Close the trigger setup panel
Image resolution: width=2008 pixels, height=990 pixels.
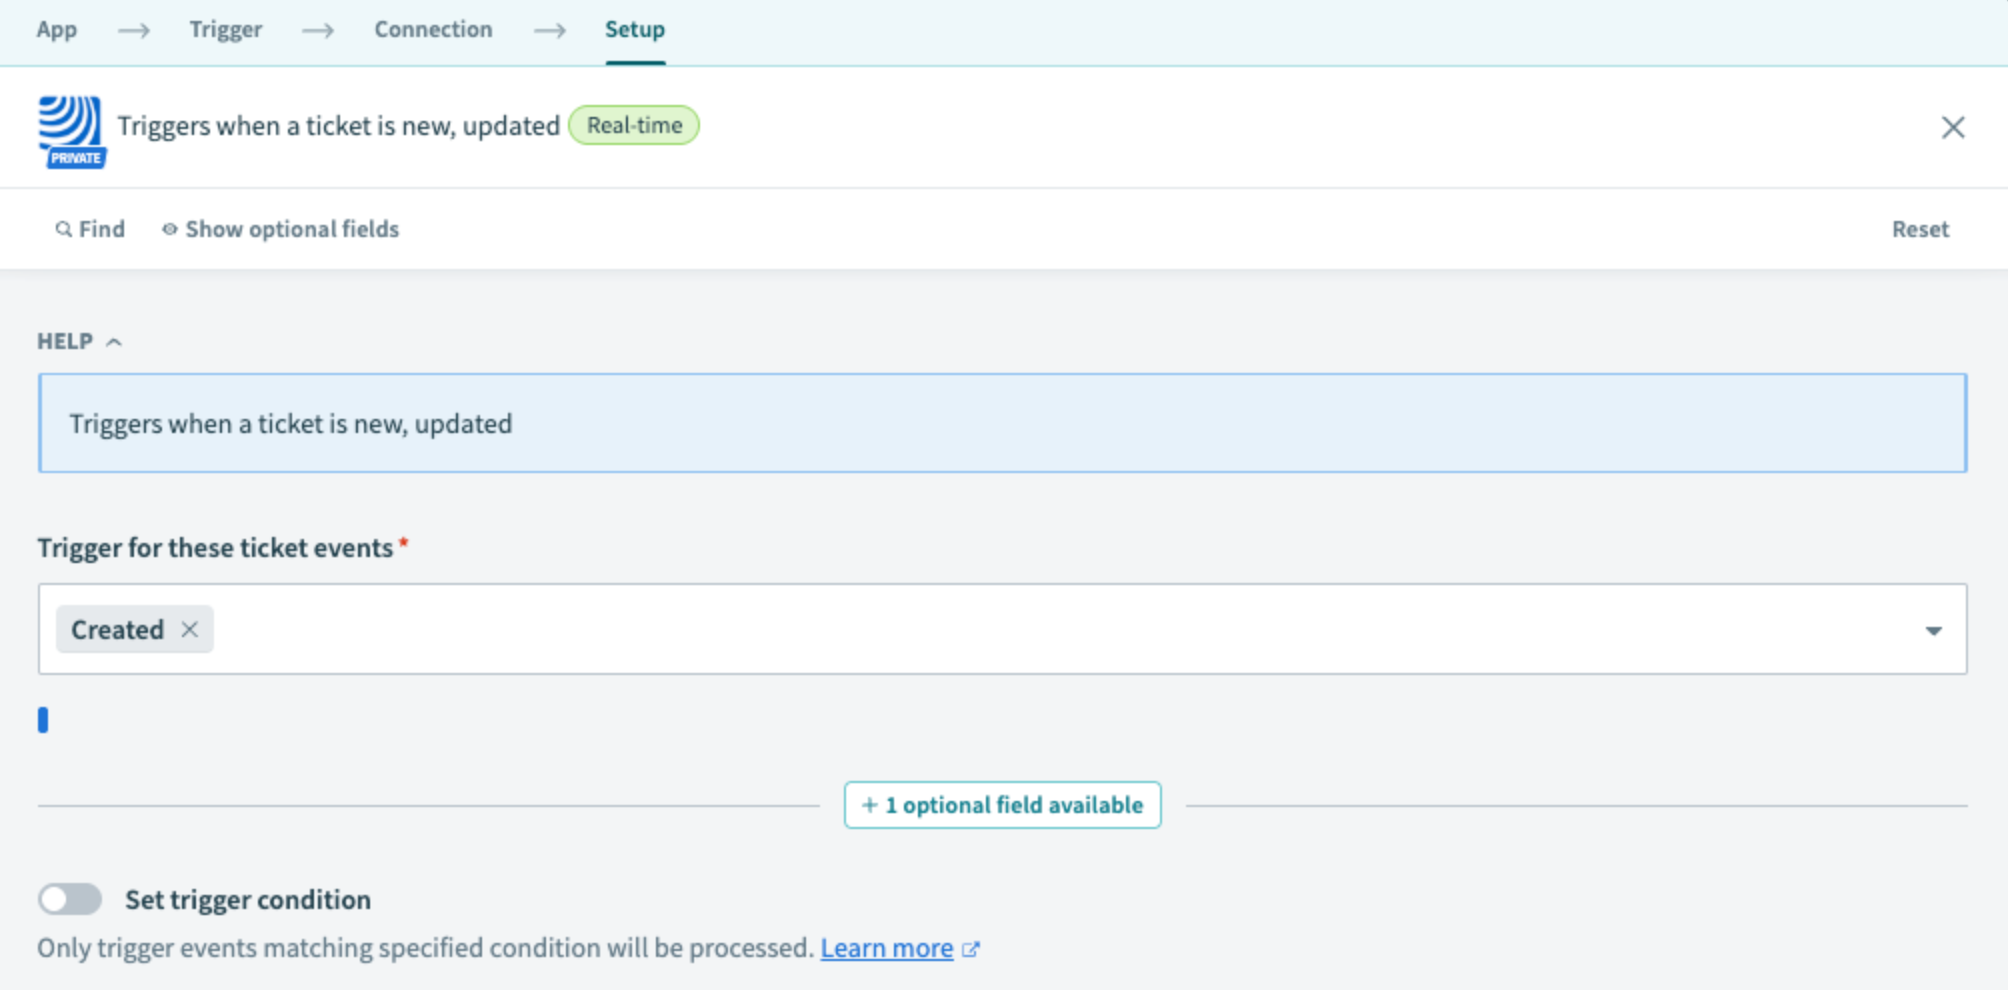click(x=1952, y=127)
